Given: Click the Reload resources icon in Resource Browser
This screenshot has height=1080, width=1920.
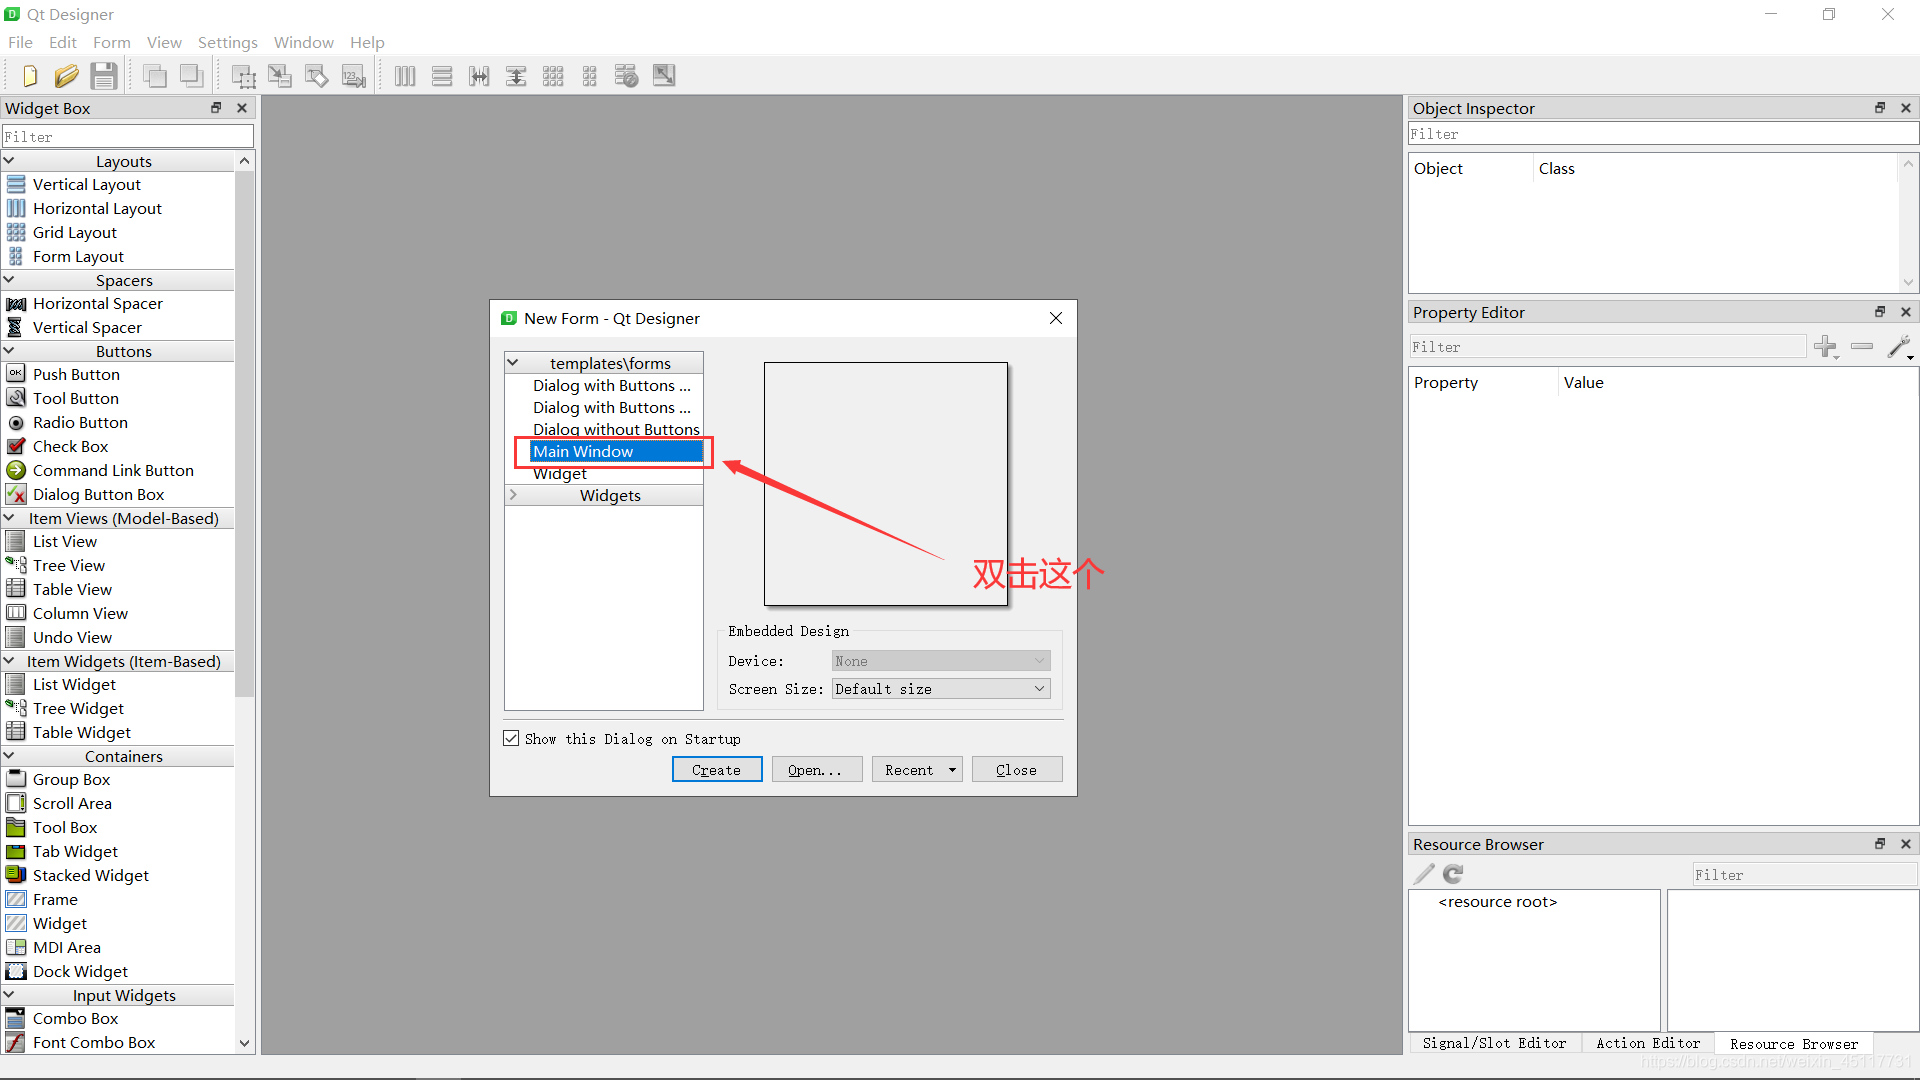Looking at the screenshot, I should click(1453, 874).
